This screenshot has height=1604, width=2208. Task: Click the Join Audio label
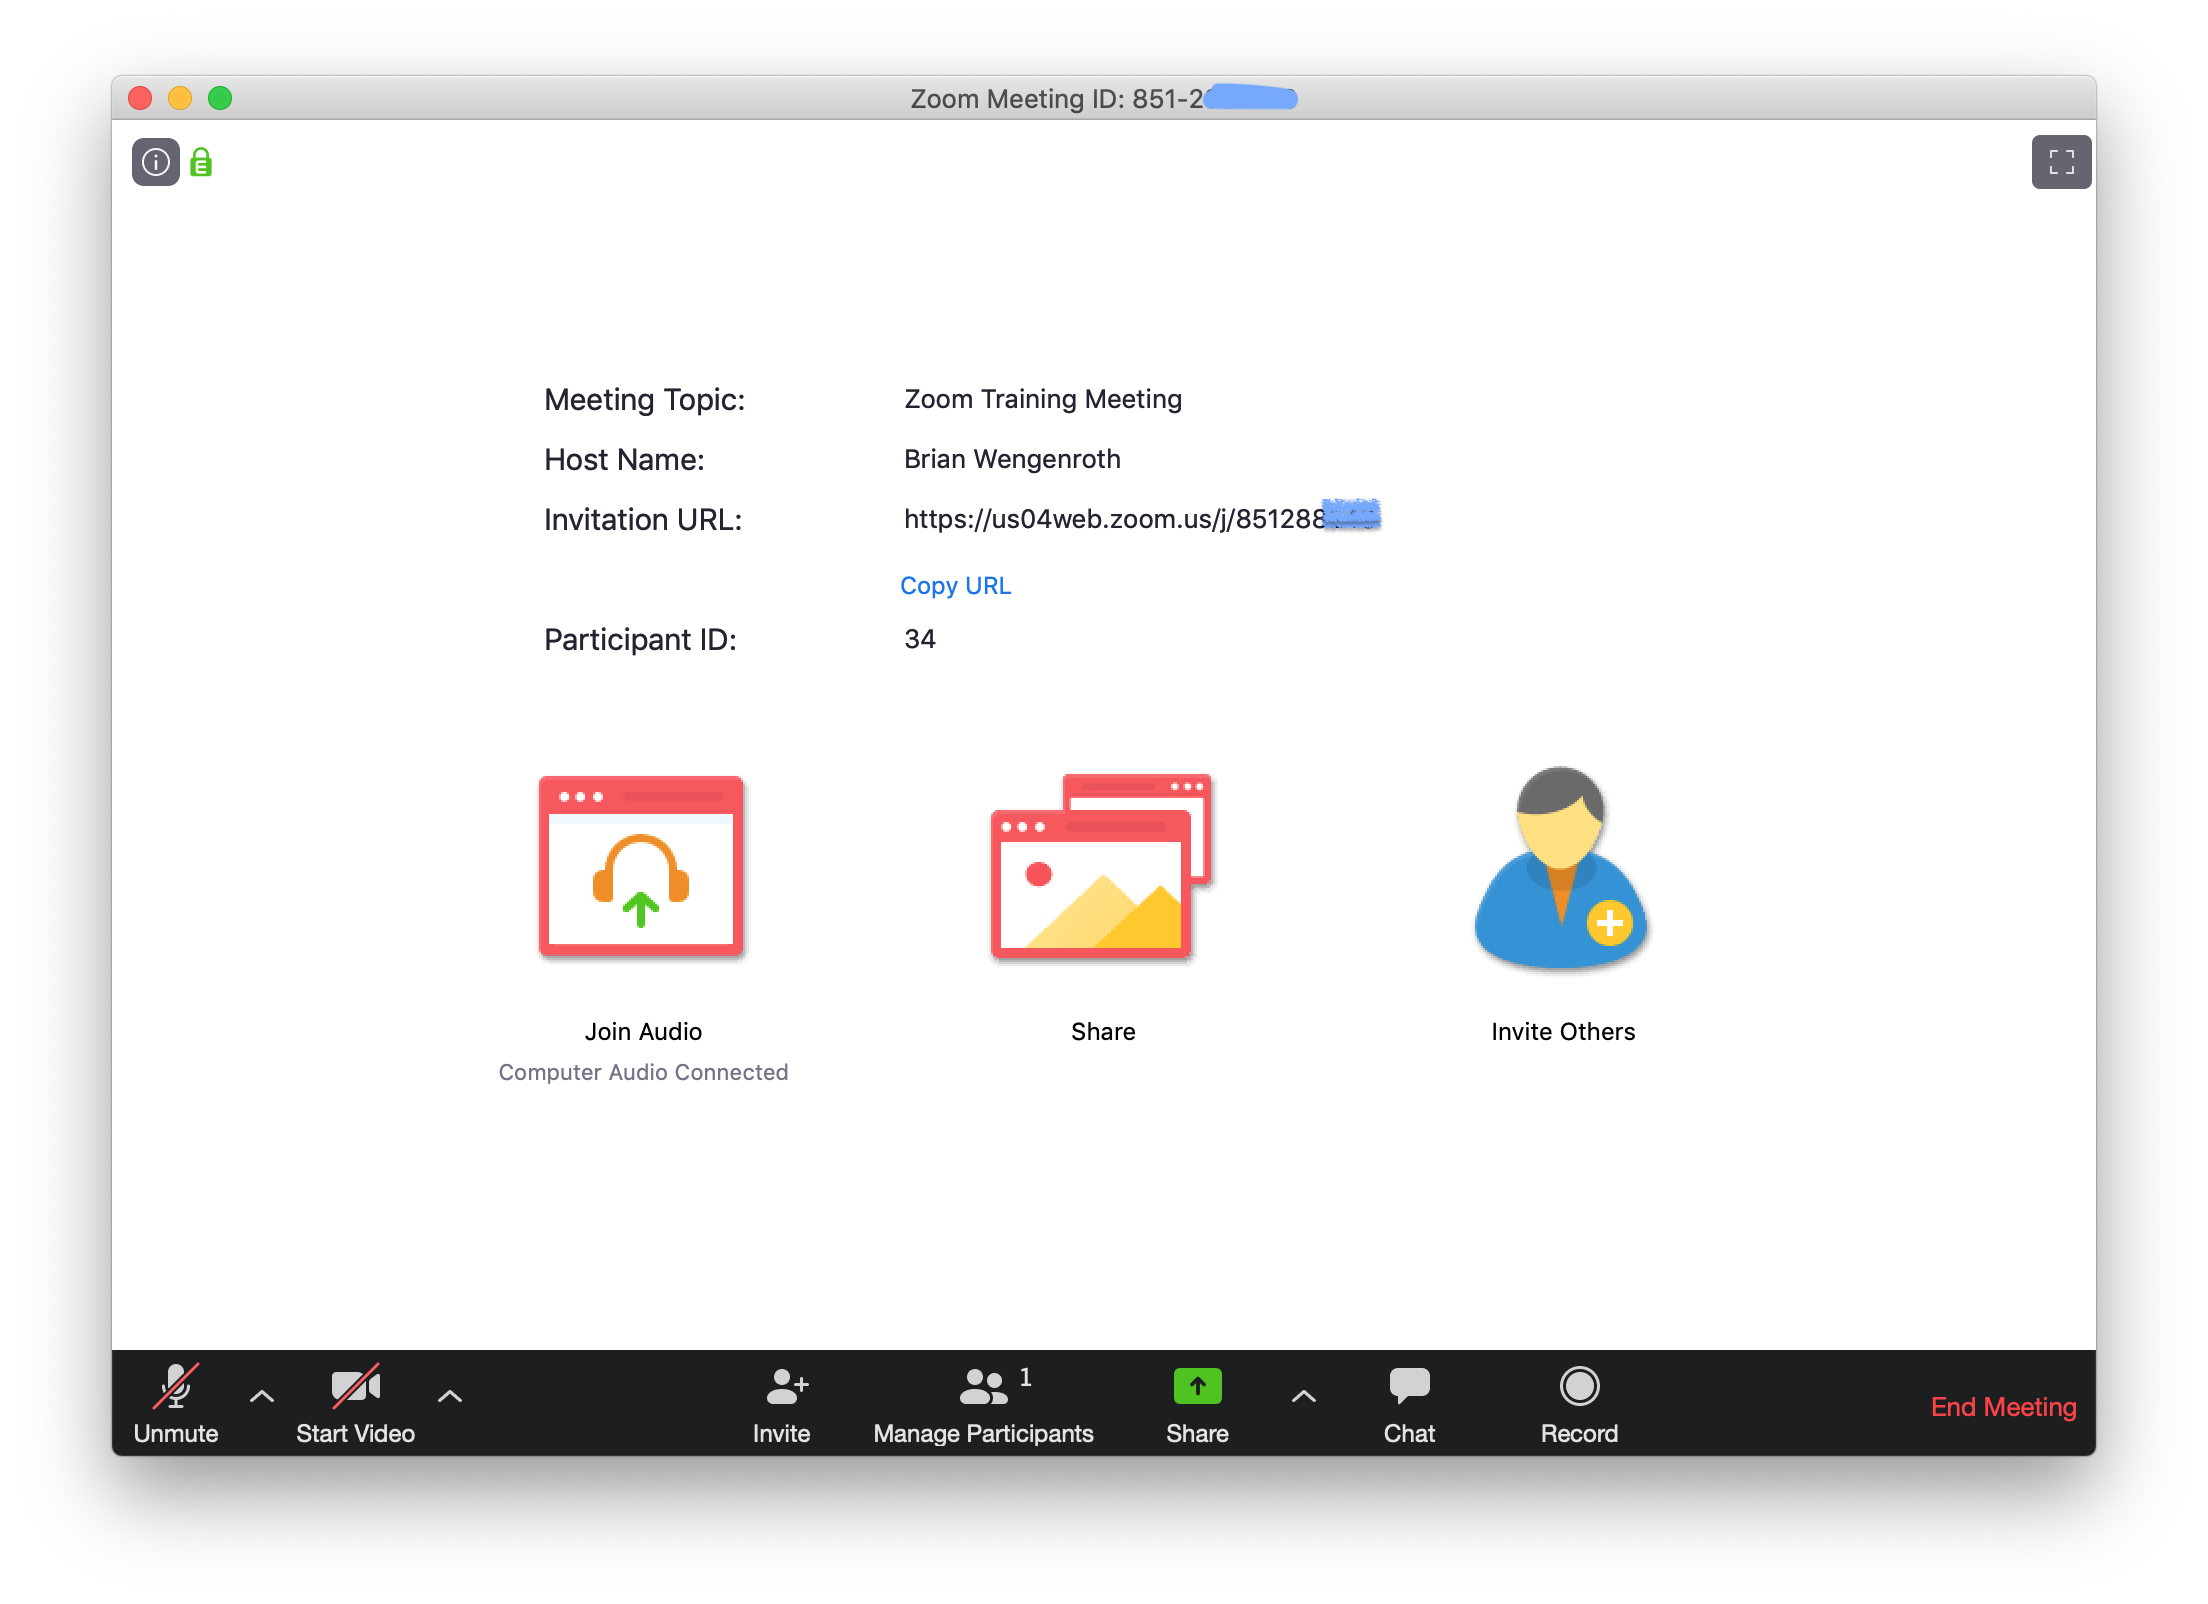pos(643,1031)
